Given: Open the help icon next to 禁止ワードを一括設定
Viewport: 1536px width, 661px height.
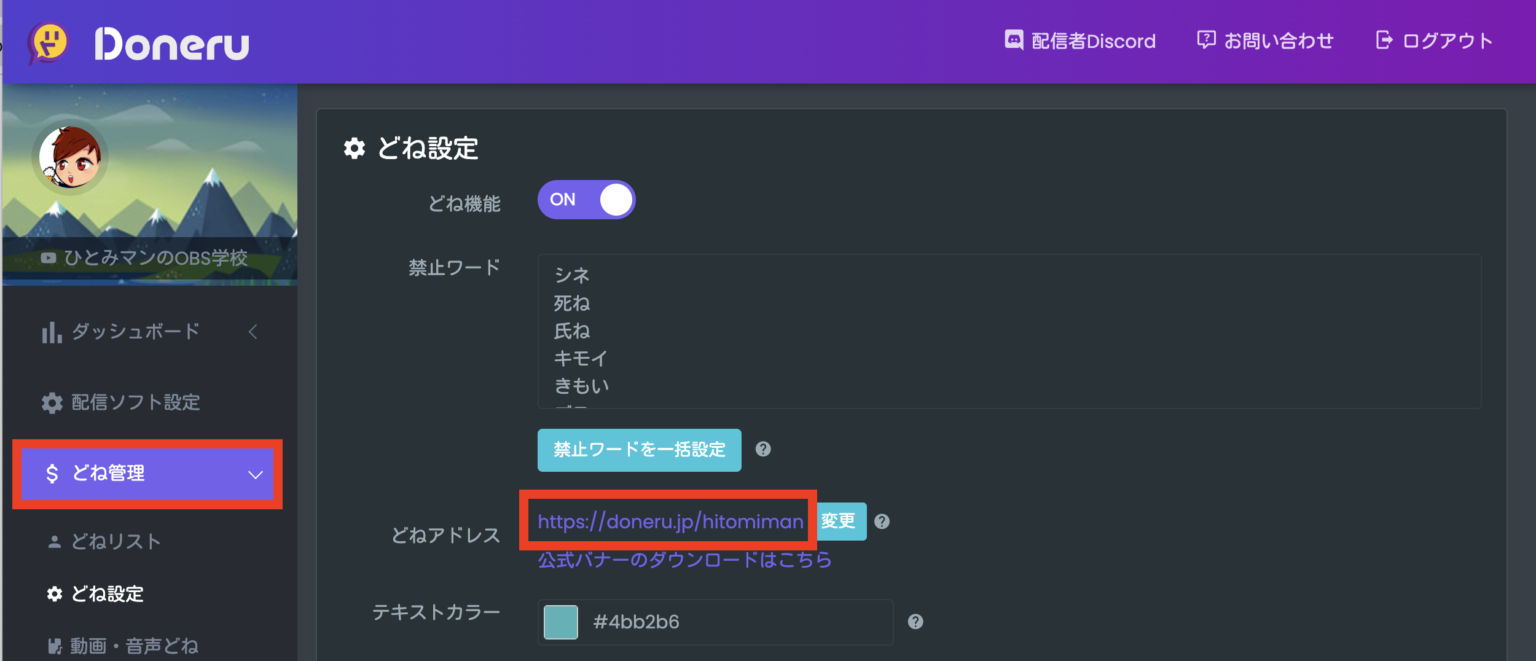Looking at the screenshot, I should (762, 450).
